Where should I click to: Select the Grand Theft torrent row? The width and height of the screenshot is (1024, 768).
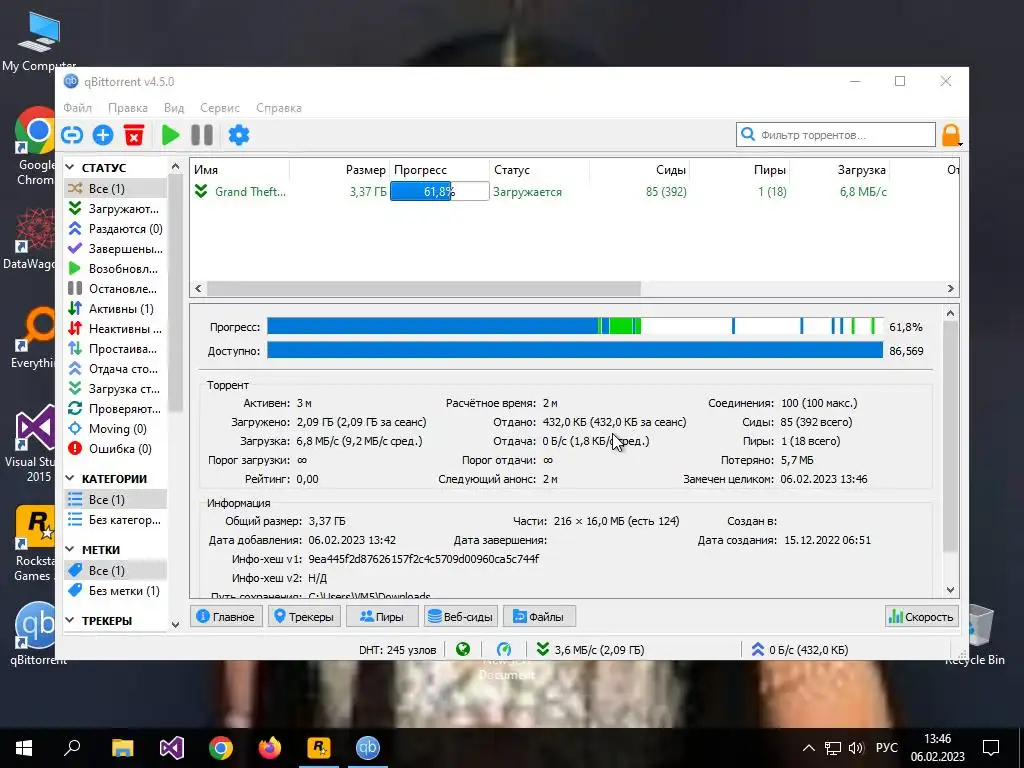click(x=575, y=191)
